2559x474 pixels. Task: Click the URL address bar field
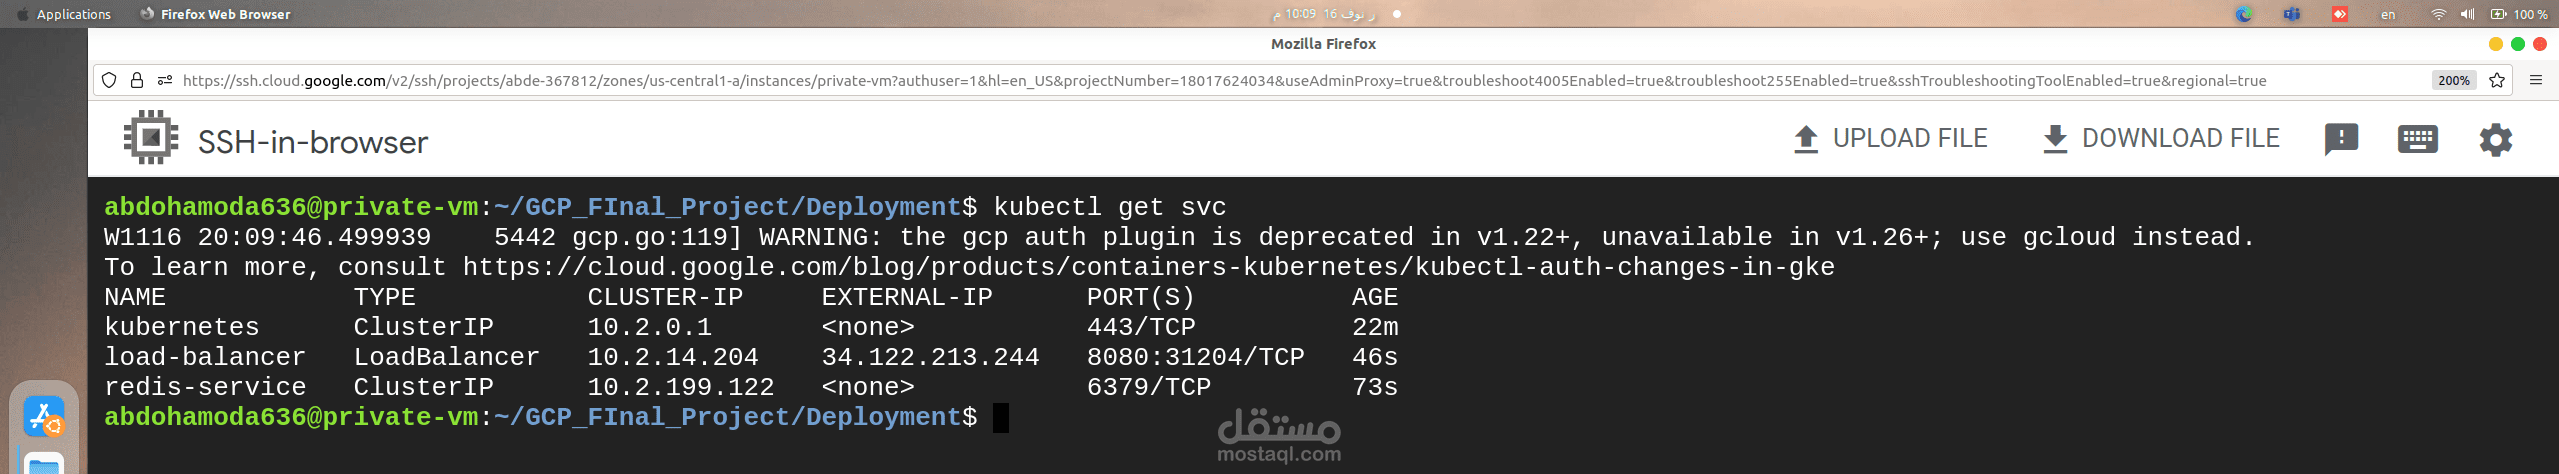coord(1200,80)
